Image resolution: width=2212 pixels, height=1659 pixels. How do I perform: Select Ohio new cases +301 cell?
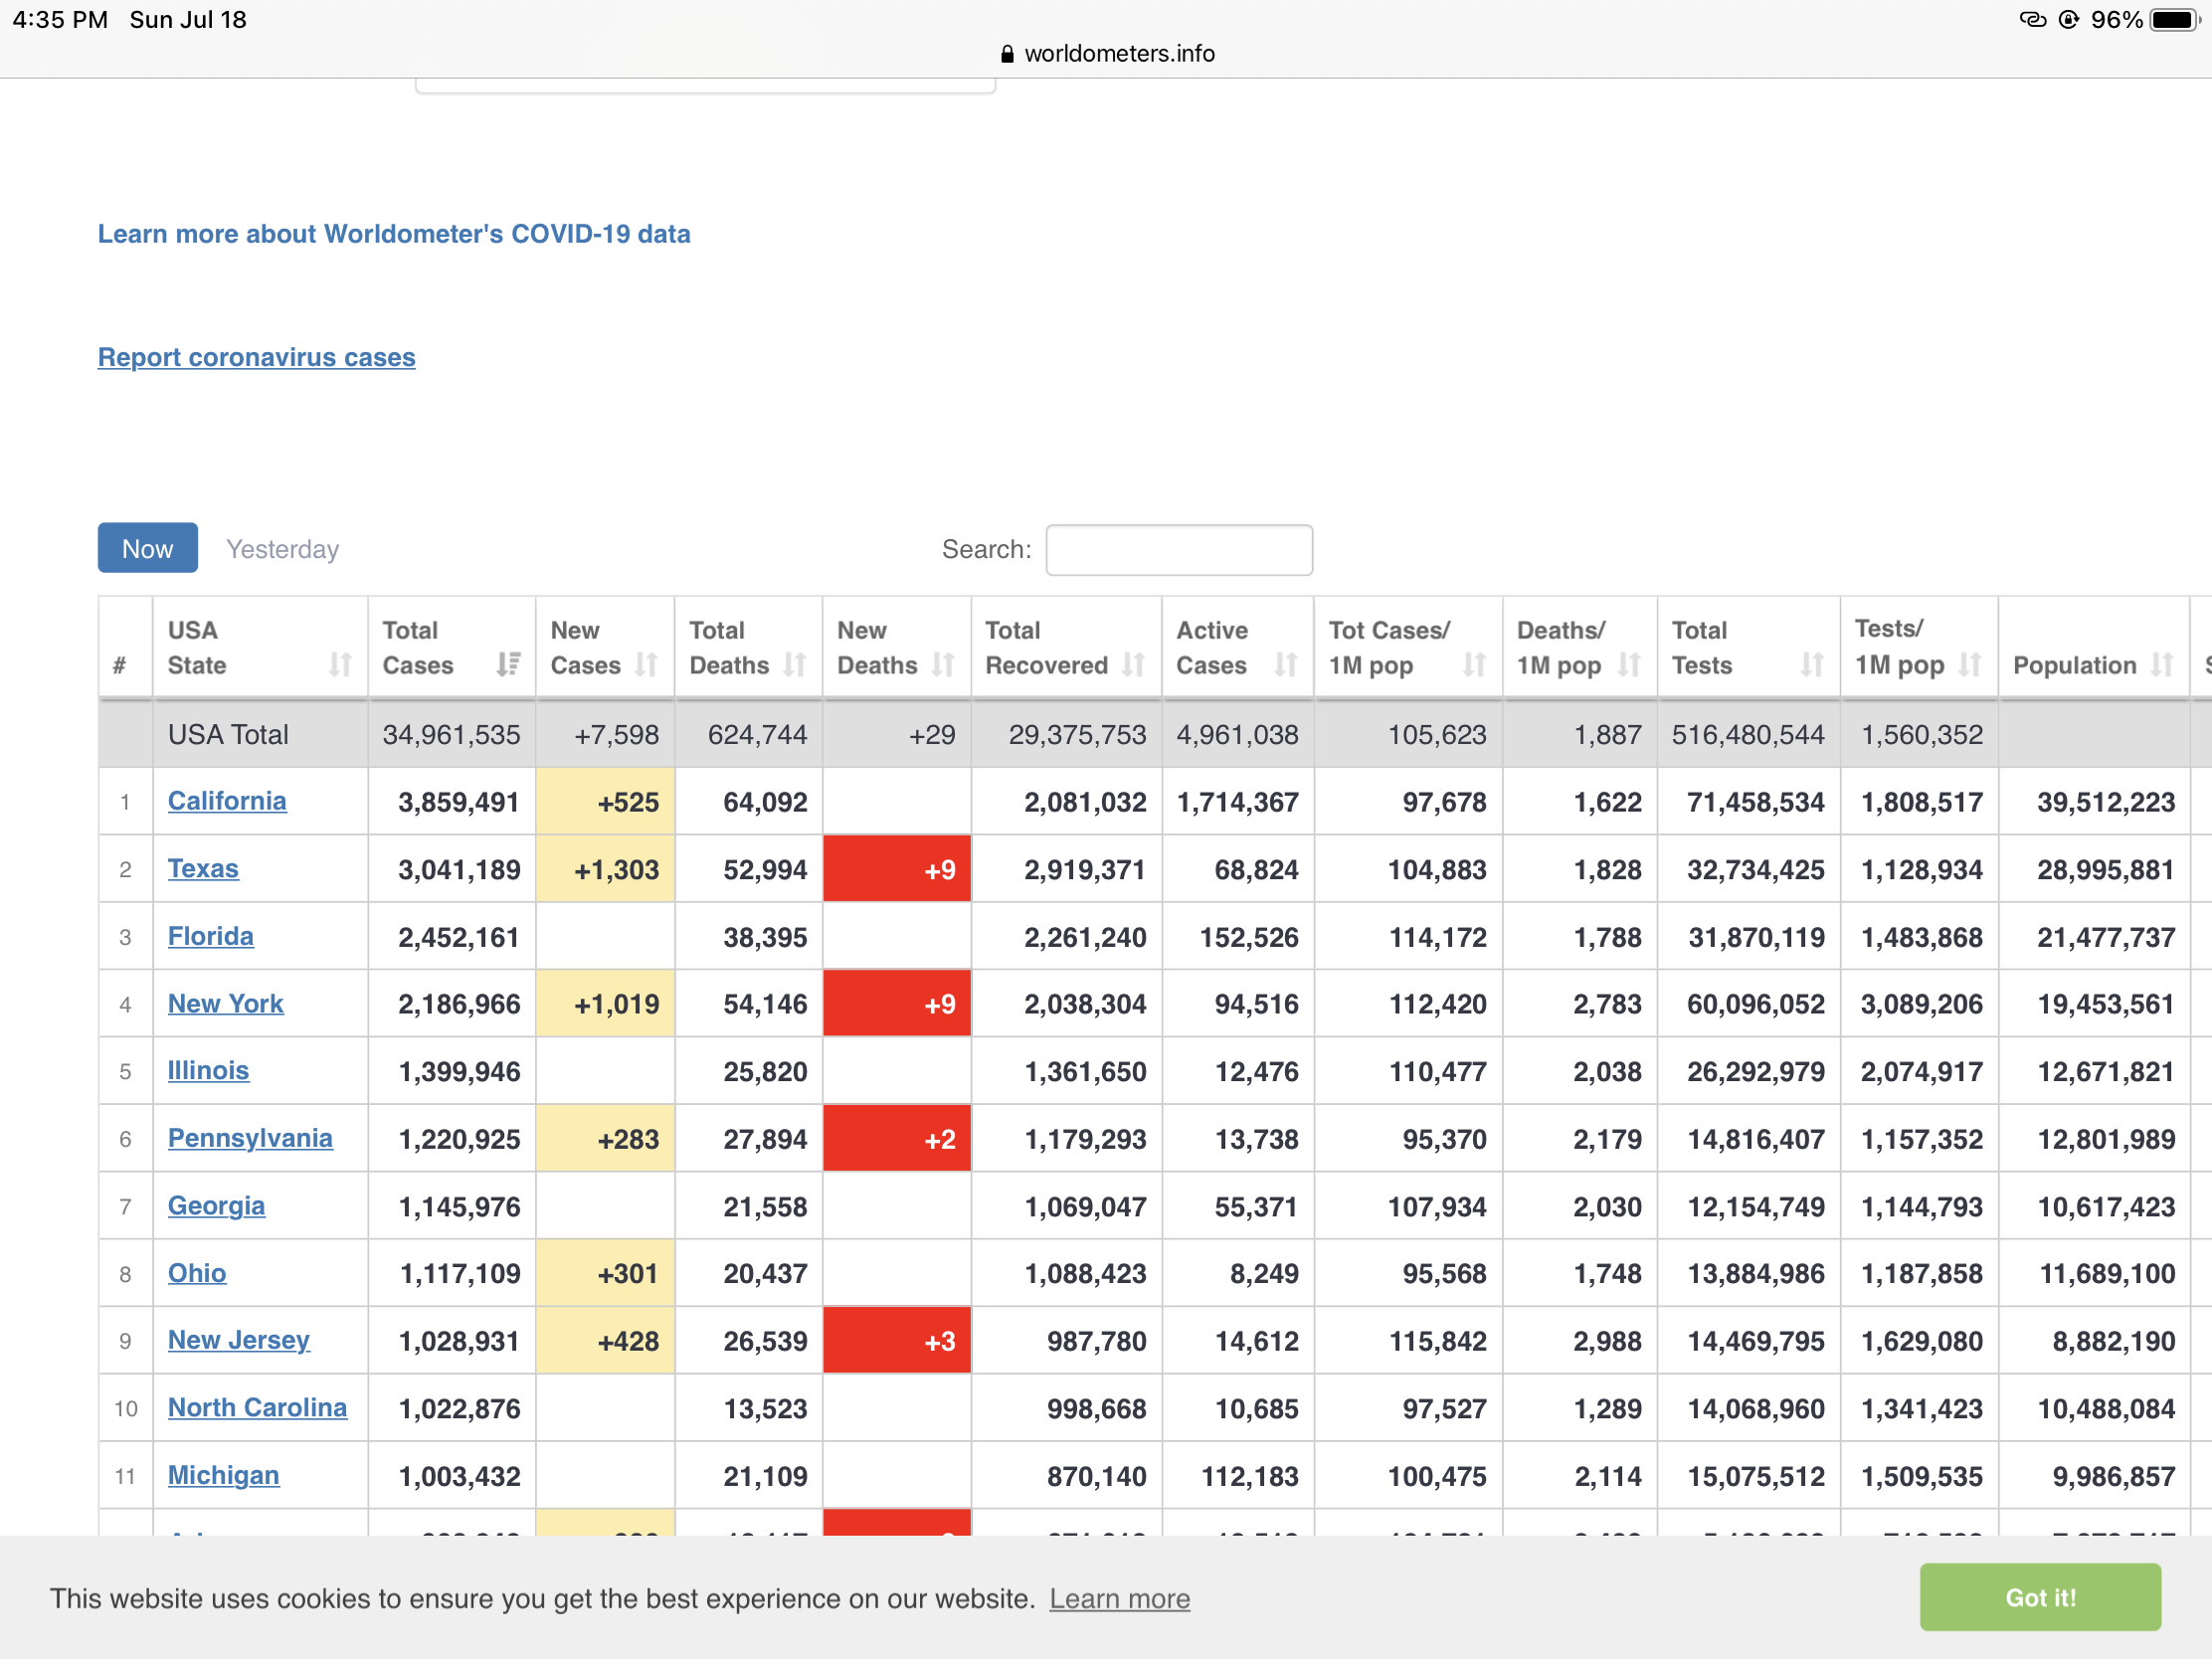tap(606, 1274)
